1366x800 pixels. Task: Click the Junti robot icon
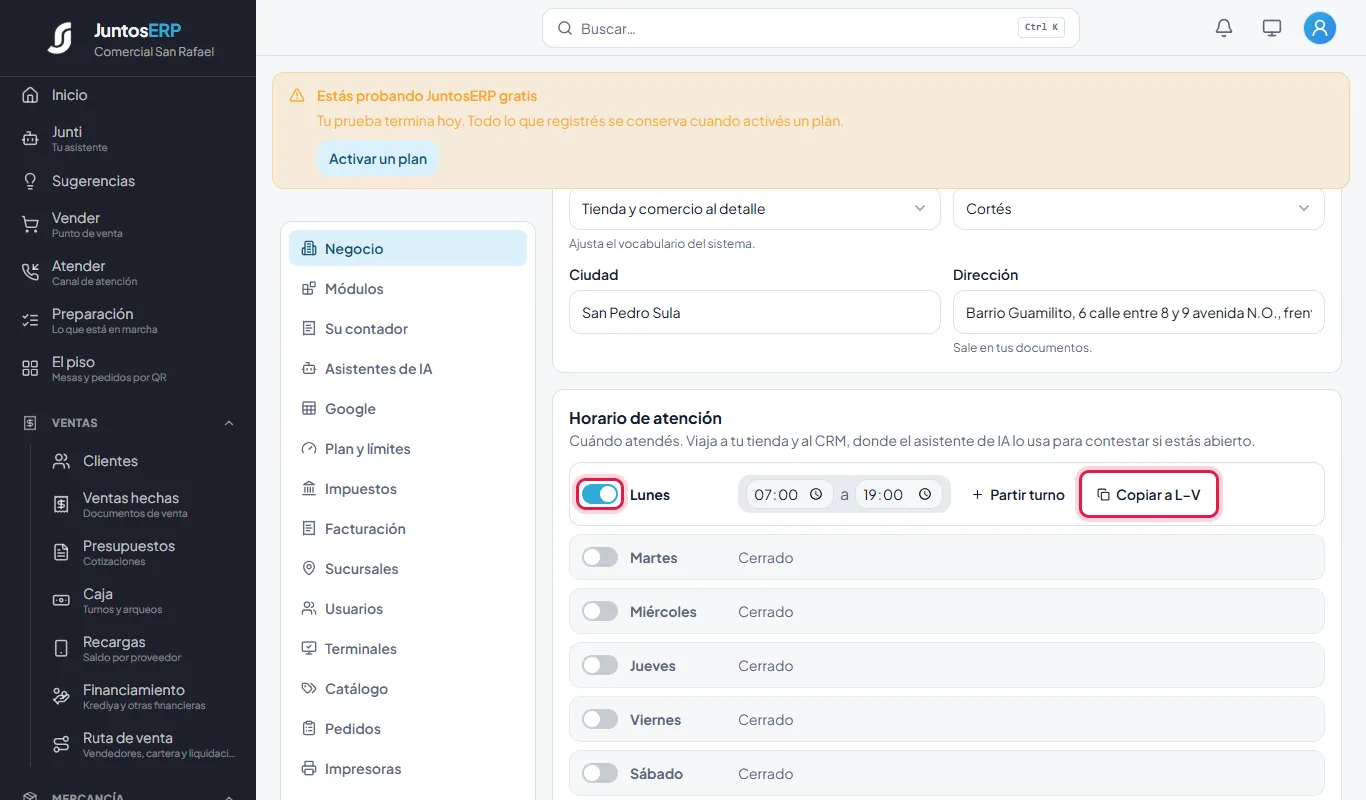[x=30, y=138]
